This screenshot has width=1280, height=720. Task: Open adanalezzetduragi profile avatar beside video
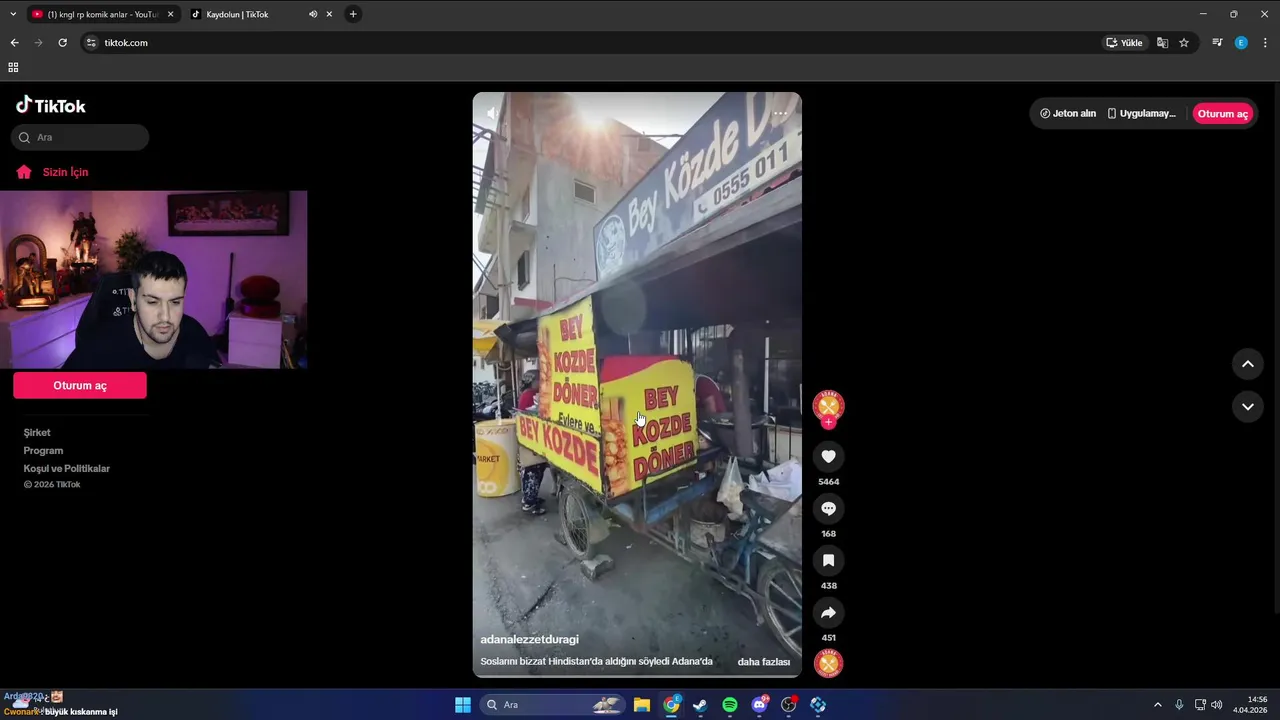(828, 405)
